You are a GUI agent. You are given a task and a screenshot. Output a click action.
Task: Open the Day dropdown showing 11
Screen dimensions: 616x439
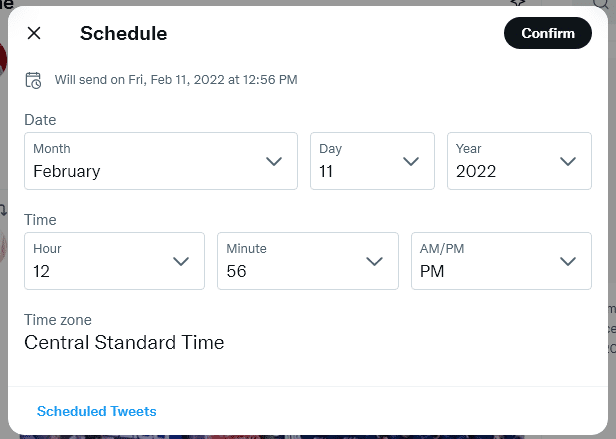point(372,161)
